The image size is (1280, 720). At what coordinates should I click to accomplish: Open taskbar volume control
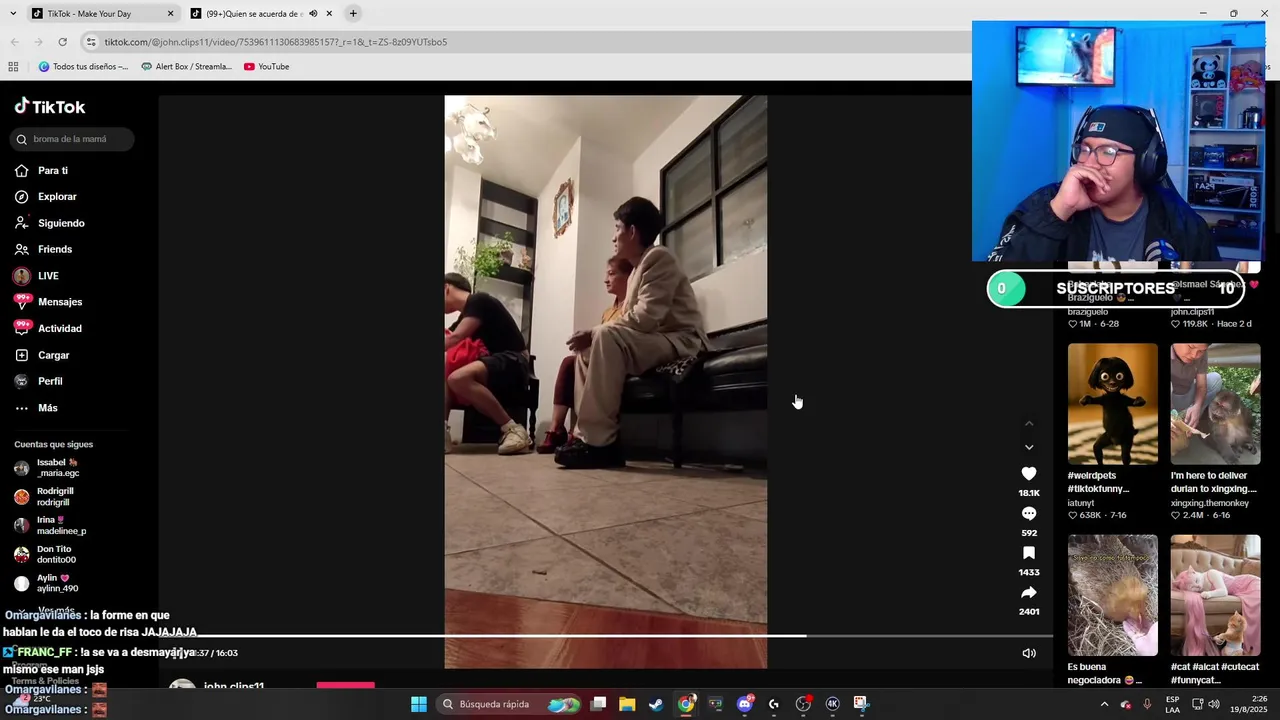tap(1214, 704)
